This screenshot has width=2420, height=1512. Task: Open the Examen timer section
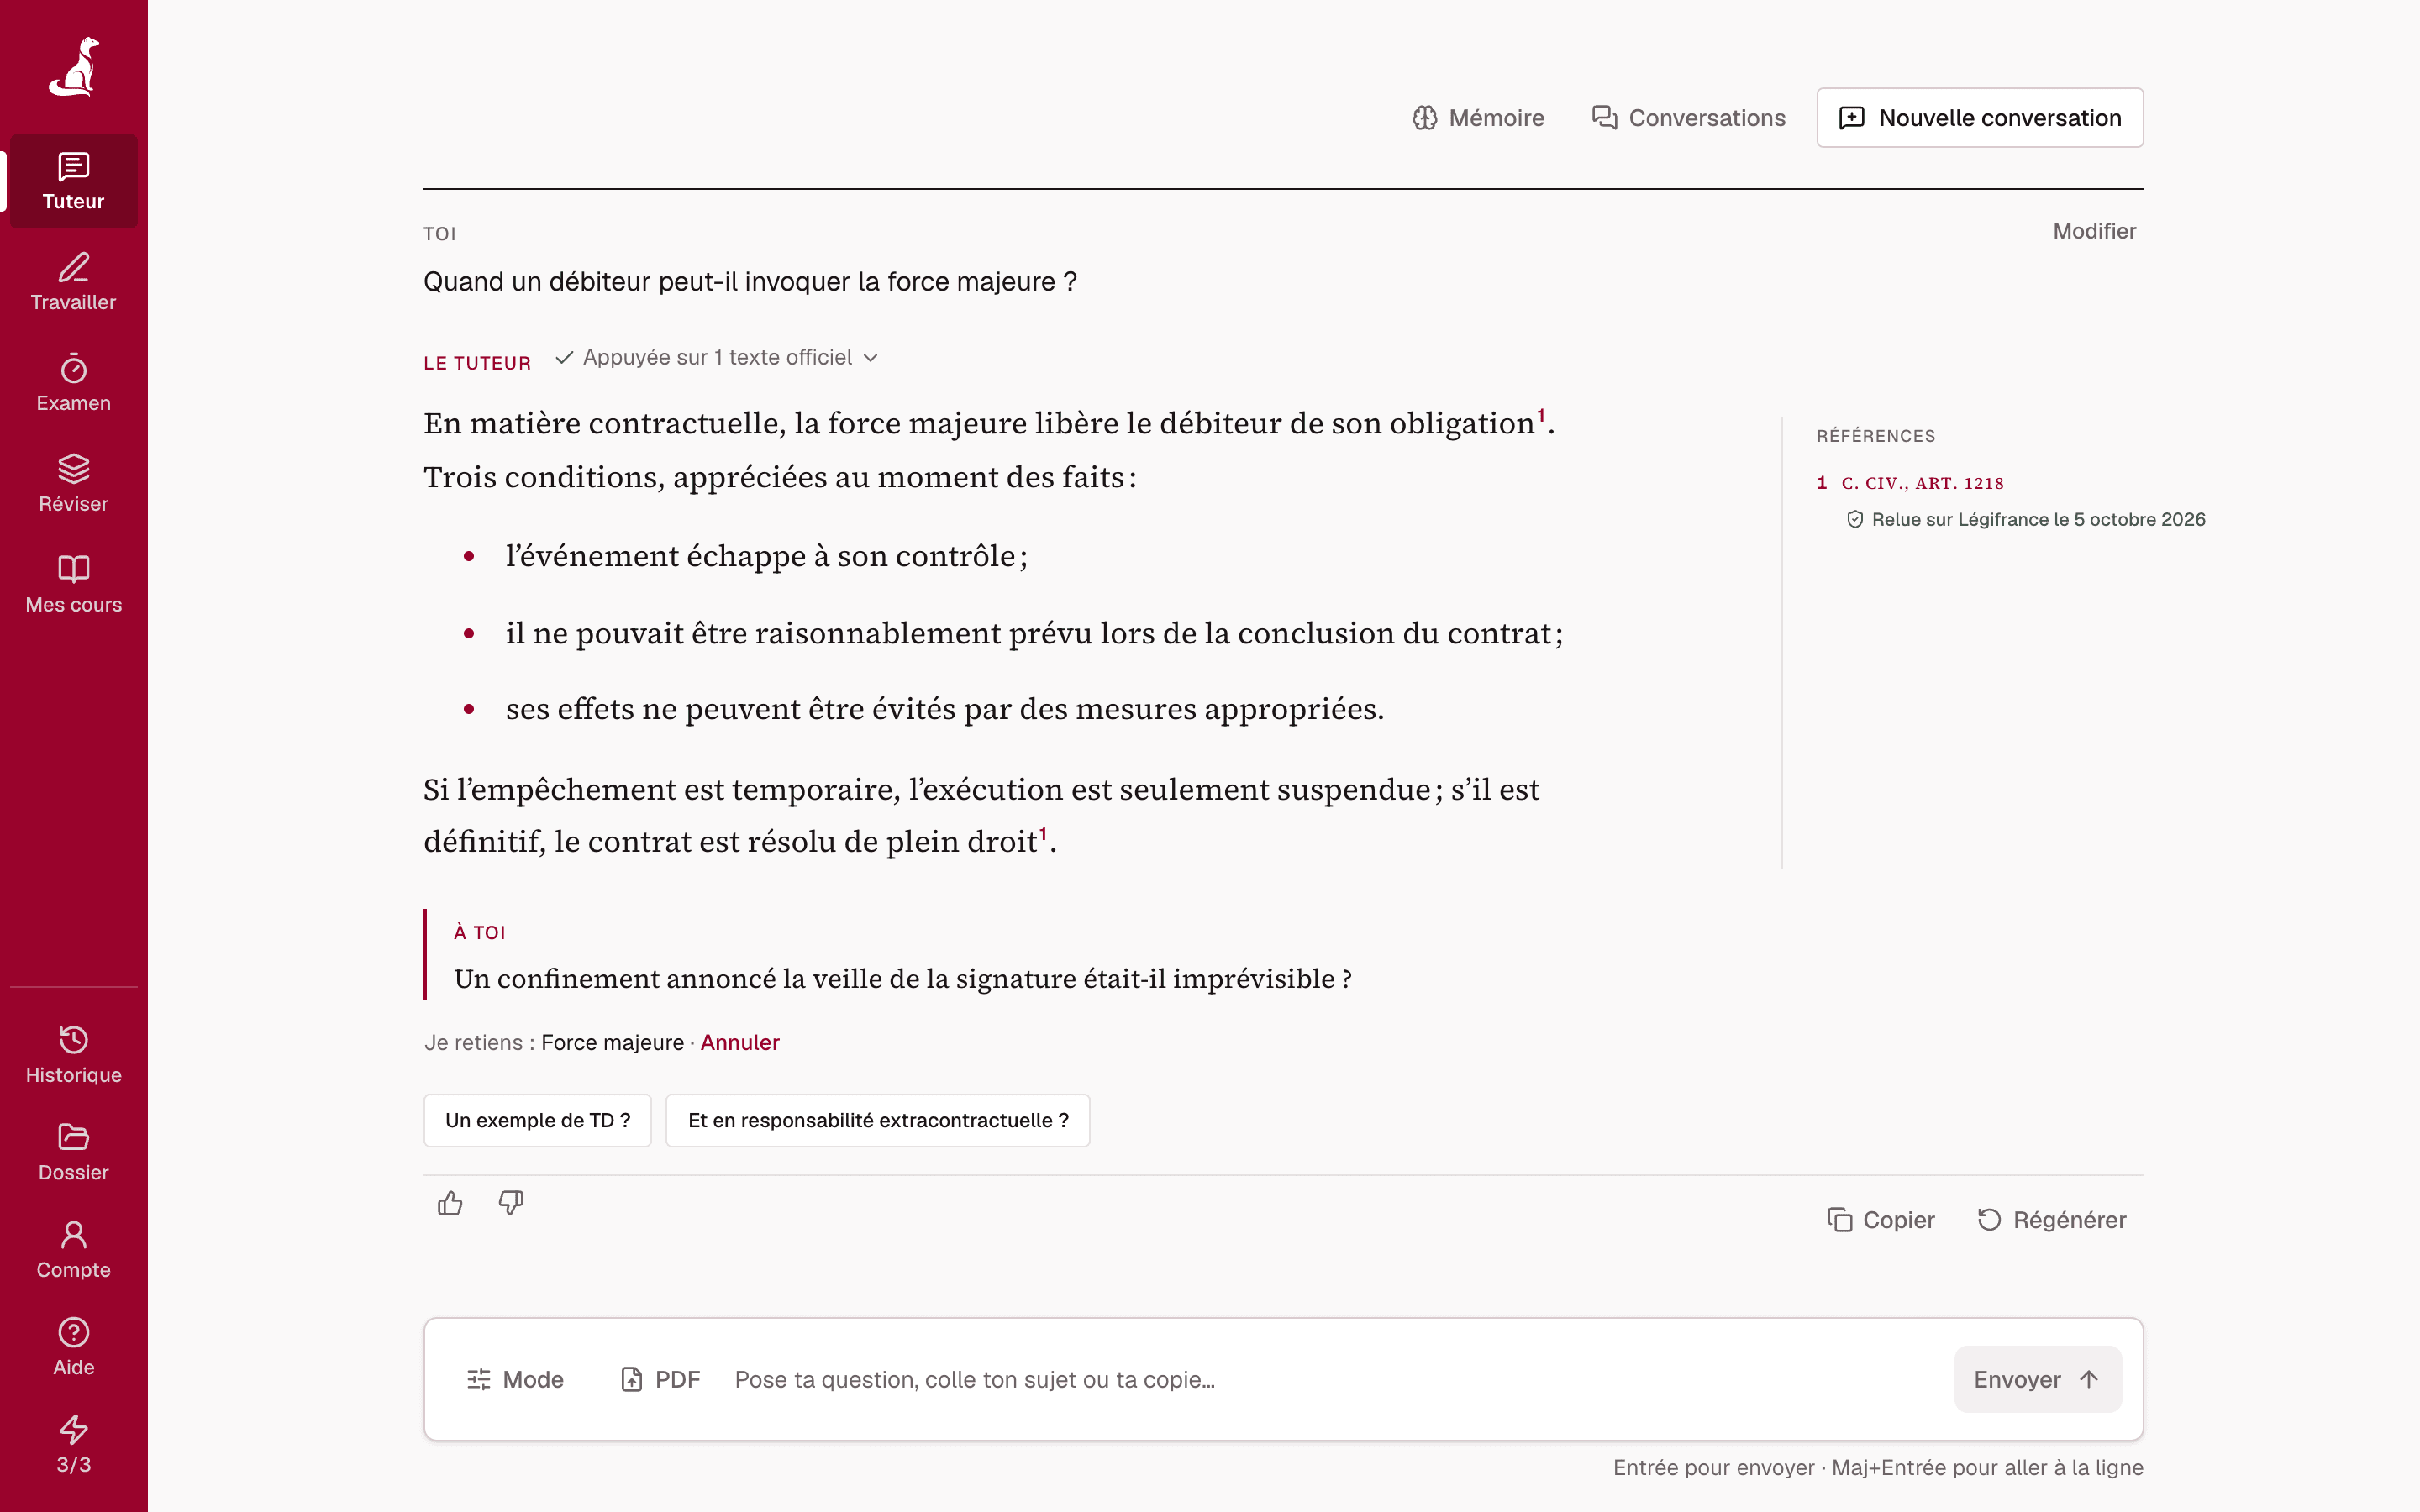[x=74, y=383]
